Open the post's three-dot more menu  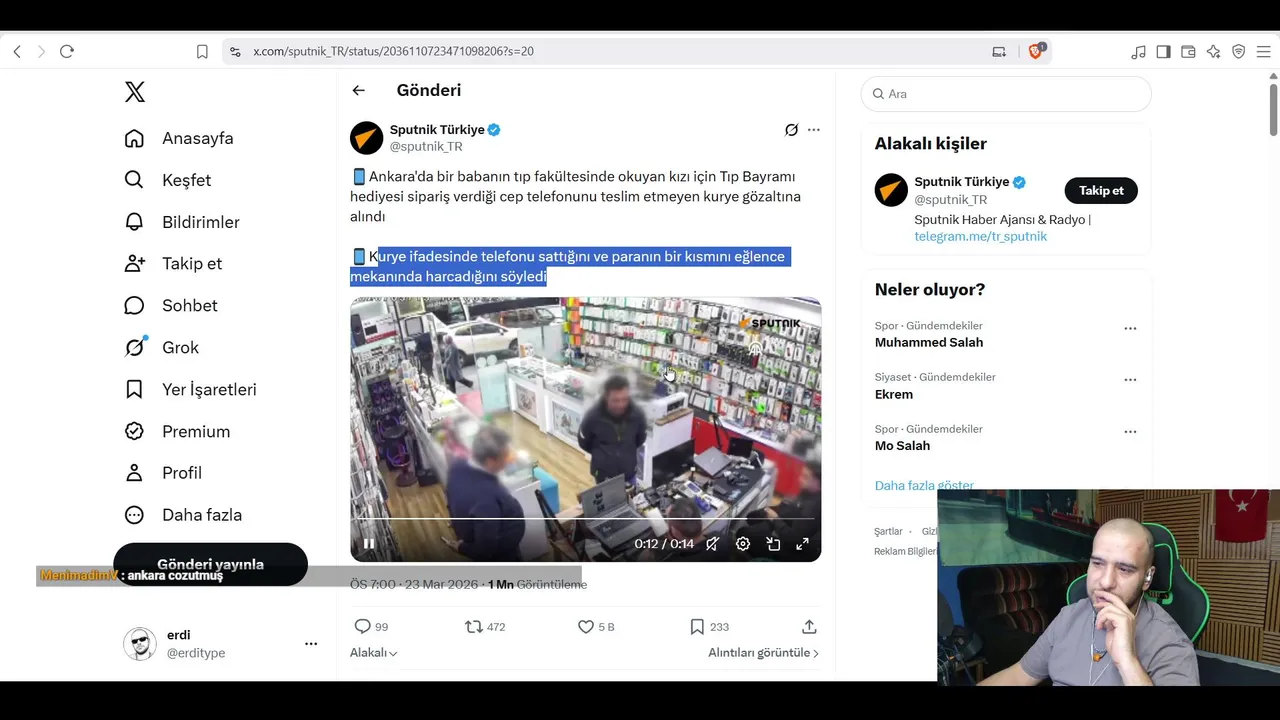(814, 130)
